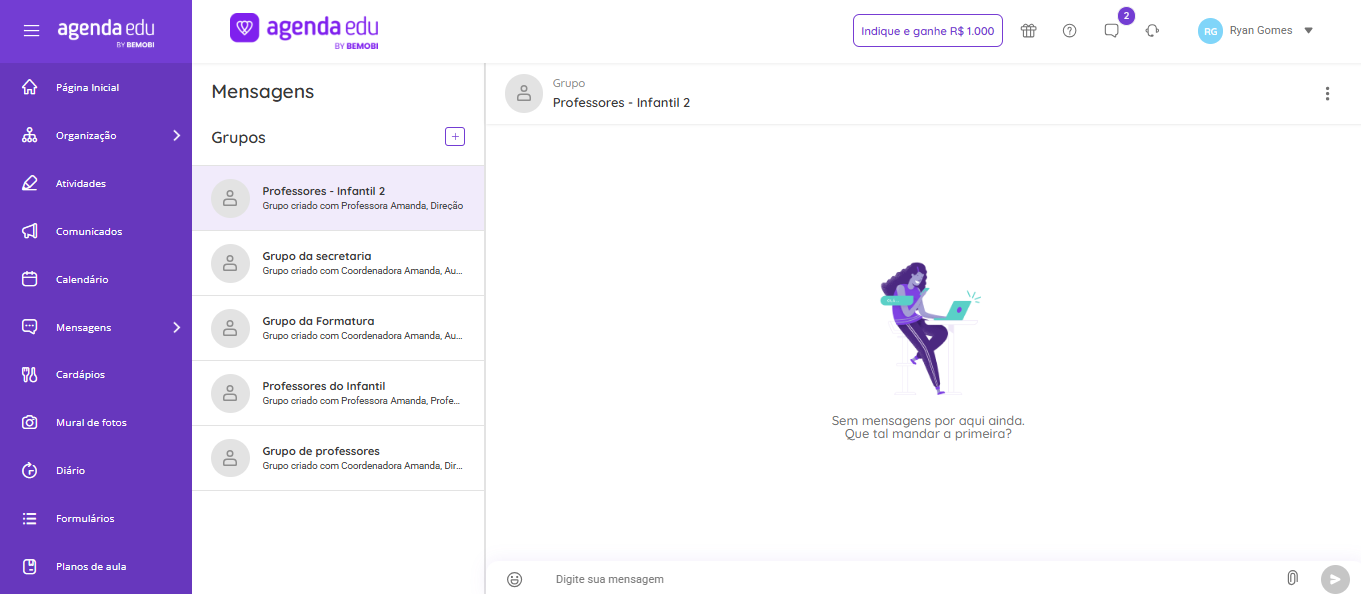Open Atividades menu item
The image size is (1361, 594).
[x=96, y=183]
